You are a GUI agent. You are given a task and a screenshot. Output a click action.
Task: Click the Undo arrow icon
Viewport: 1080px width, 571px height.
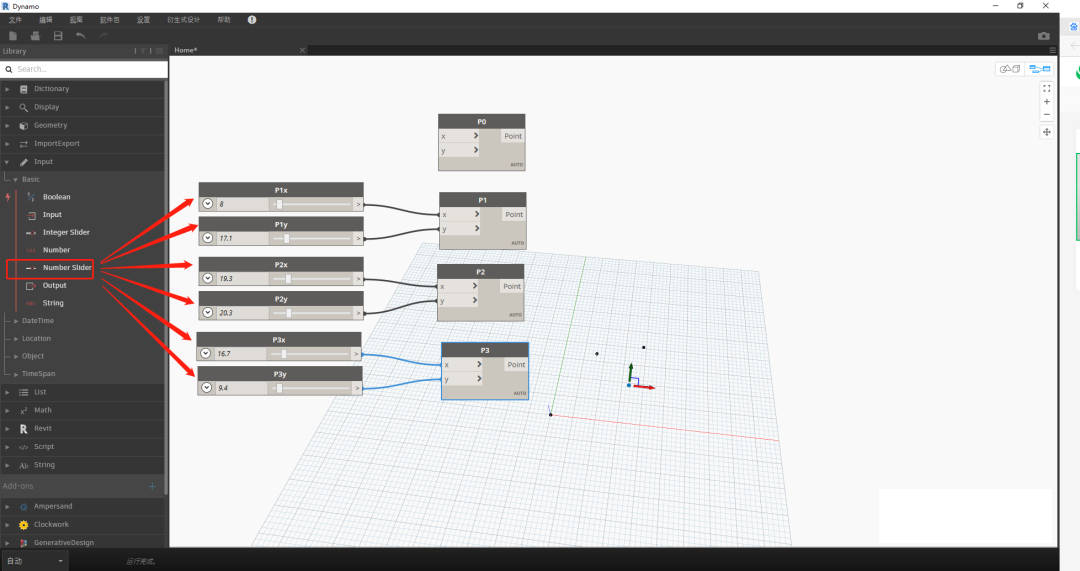[x=81, y=36]
